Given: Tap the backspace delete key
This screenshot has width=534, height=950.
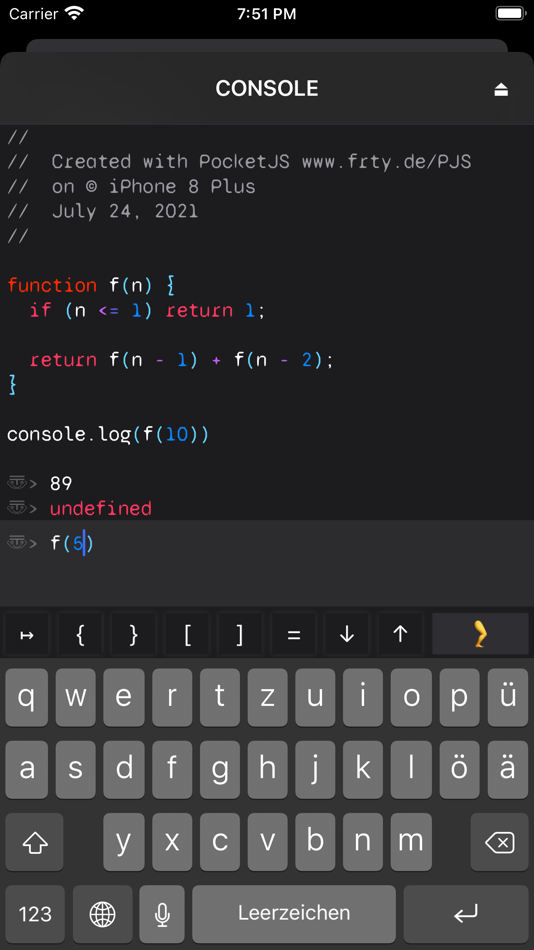Looking at the screenshot, I should [x=499, y=842].
